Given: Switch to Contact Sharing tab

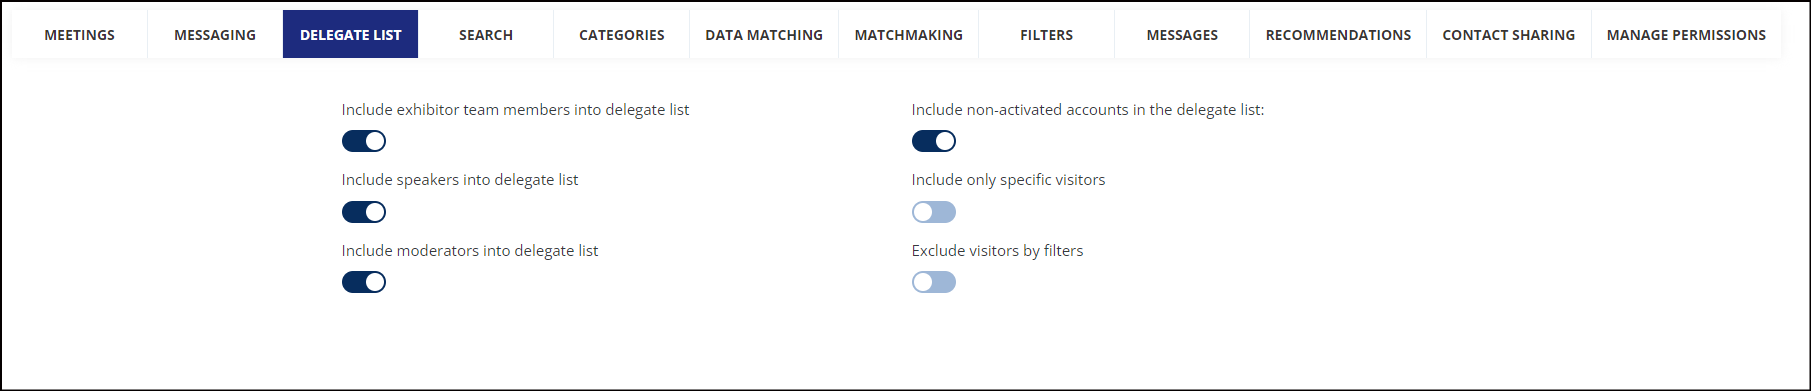Looking at the screenshot, I should click(1508, 34).
